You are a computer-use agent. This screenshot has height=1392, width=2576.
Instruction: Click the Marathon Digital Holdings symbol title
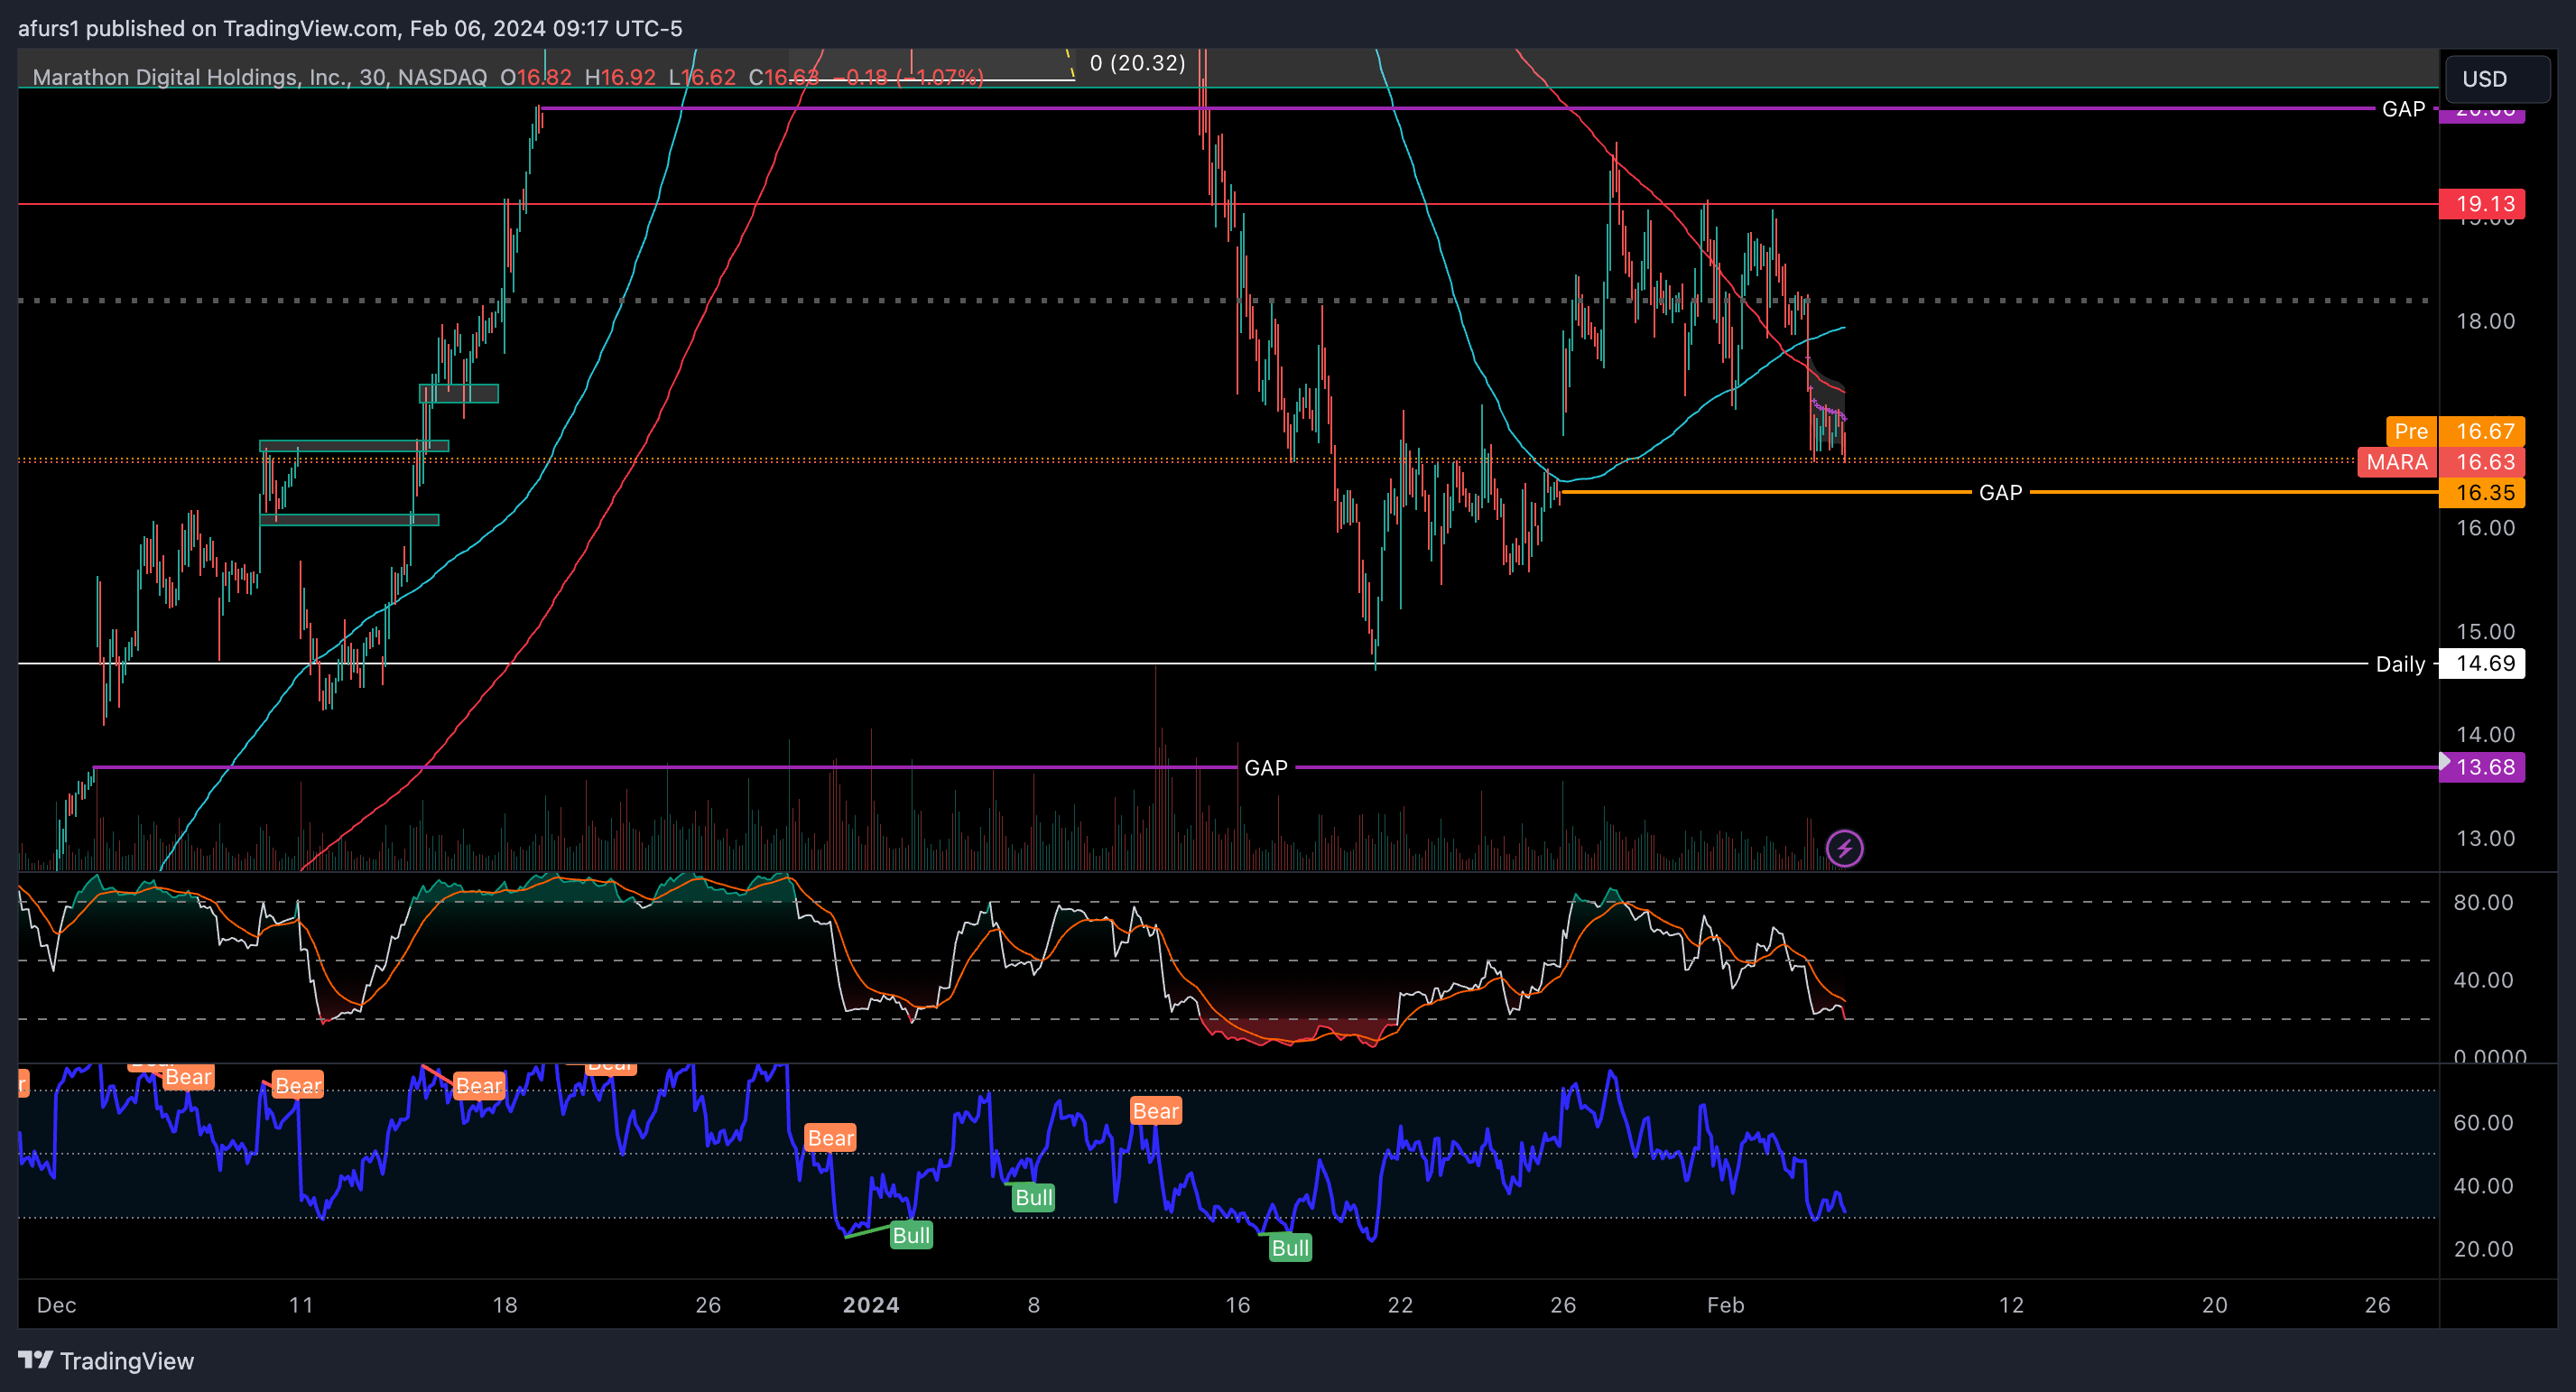tap(259, 77)
